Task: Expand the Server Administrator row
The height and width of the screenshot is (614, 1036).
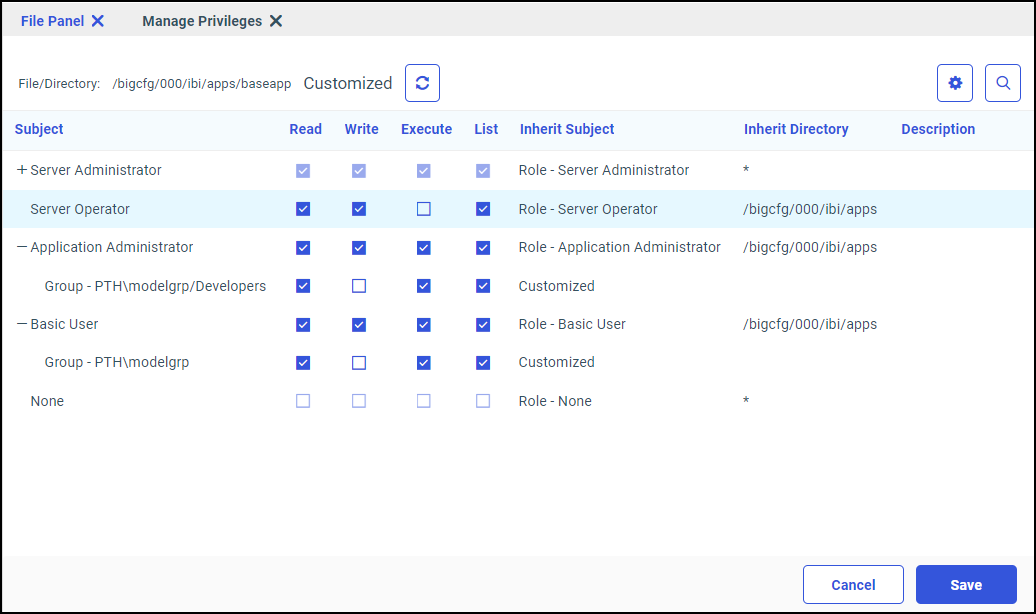Action: point(19,170)
